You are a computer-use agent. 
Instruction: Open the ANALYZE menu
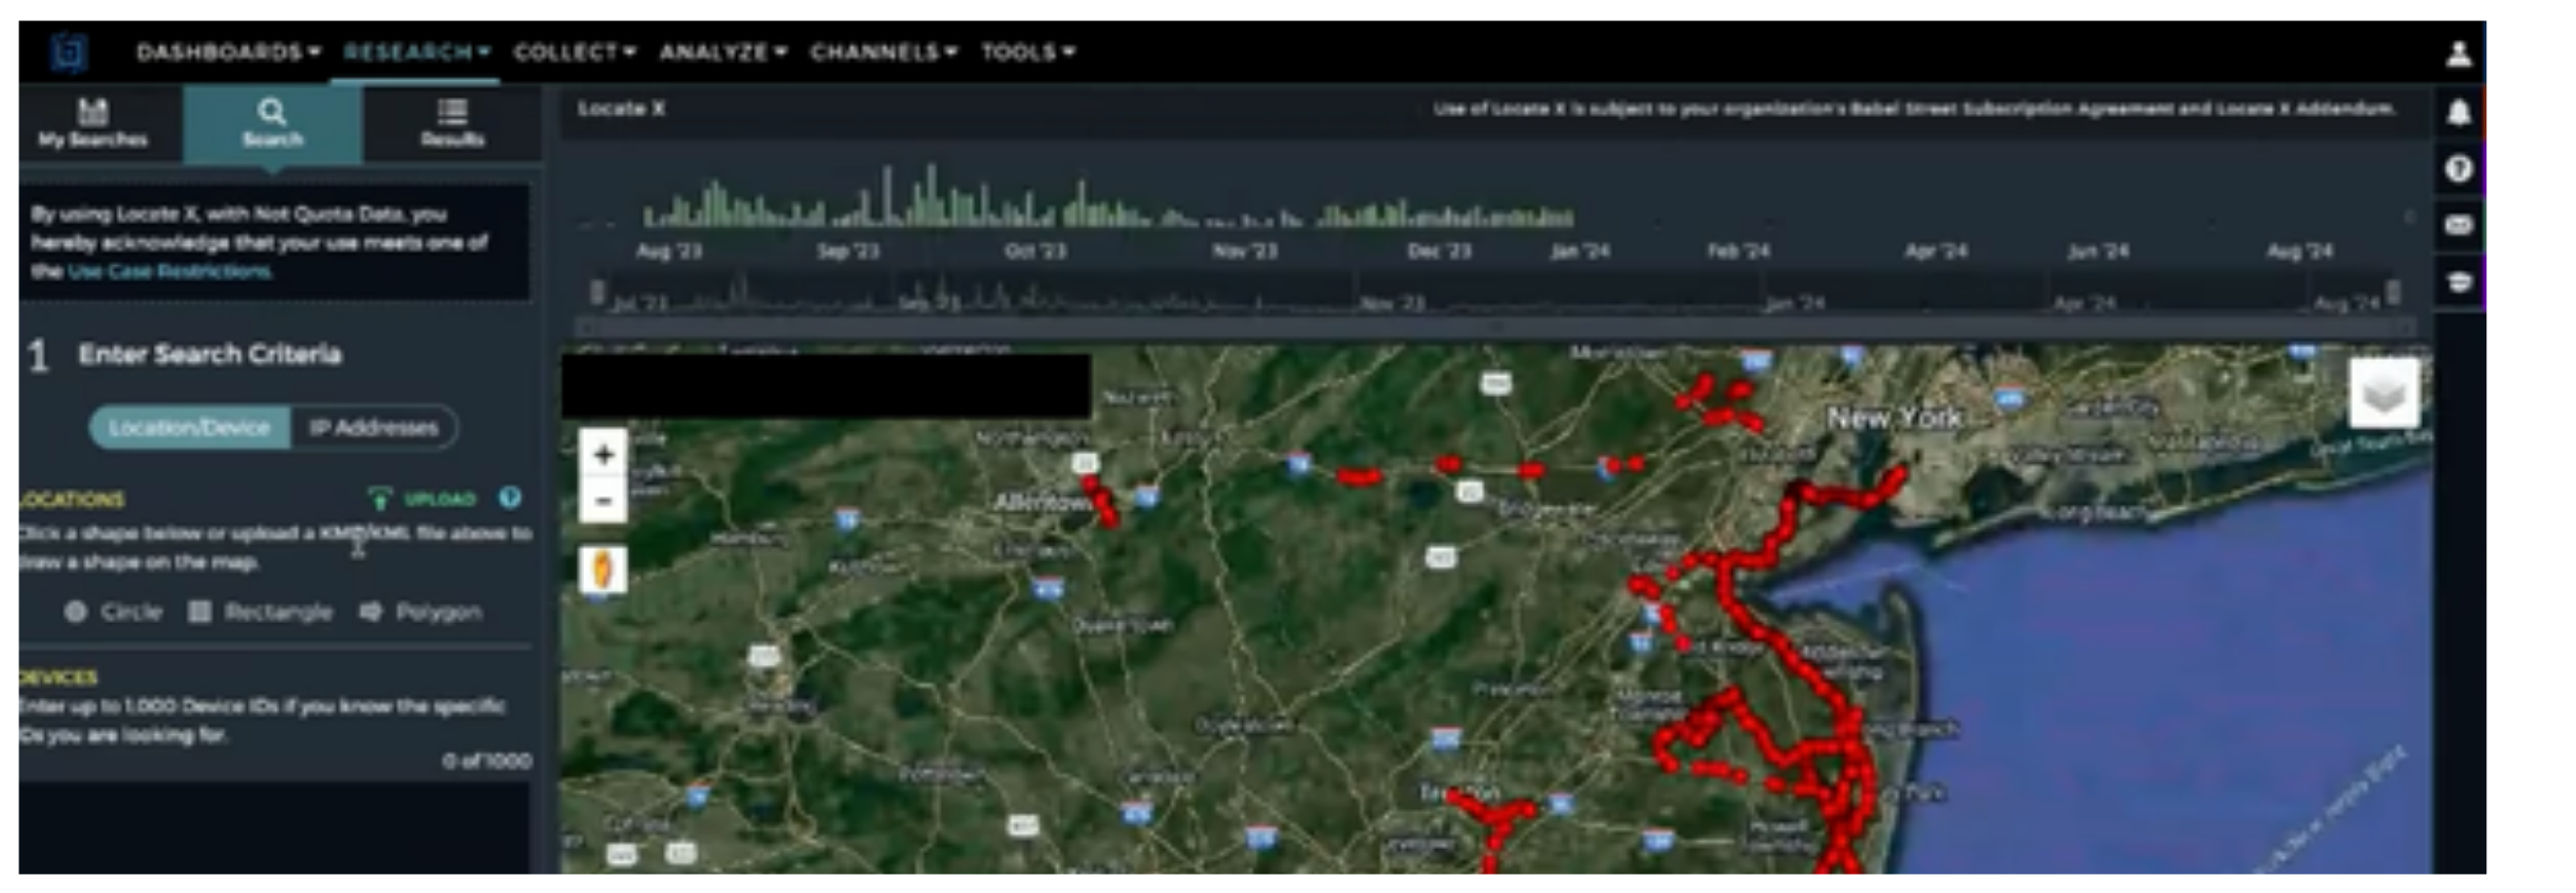723,52
